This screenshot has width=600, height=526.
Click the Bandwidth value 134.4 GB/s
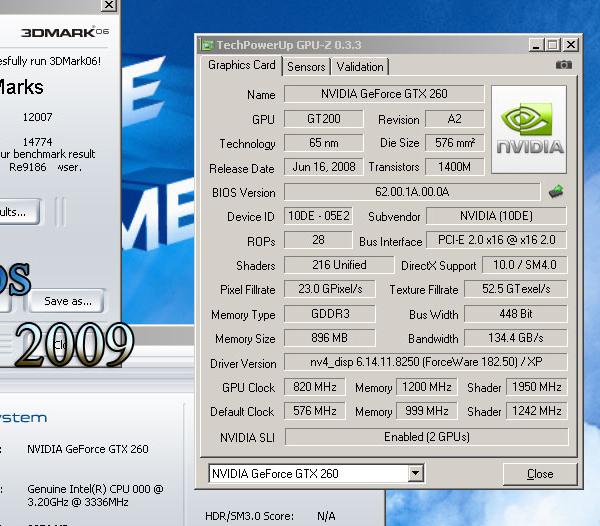click(516, 338)
